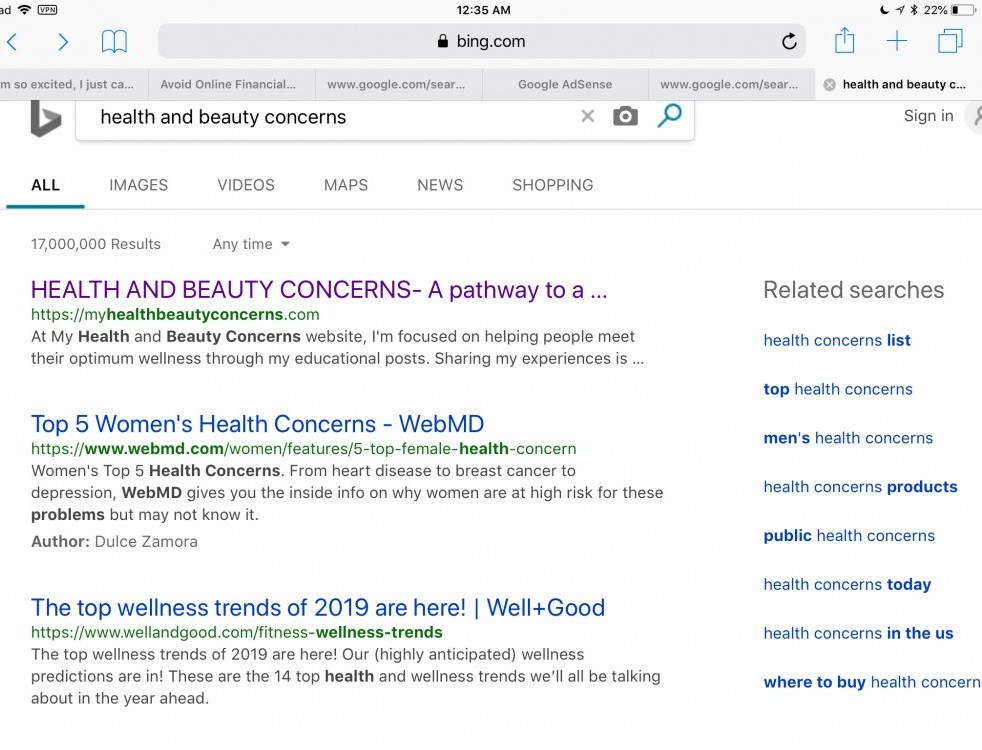Click the 17,000,000 Results text

pyautogui.click(x=96, y=244)
